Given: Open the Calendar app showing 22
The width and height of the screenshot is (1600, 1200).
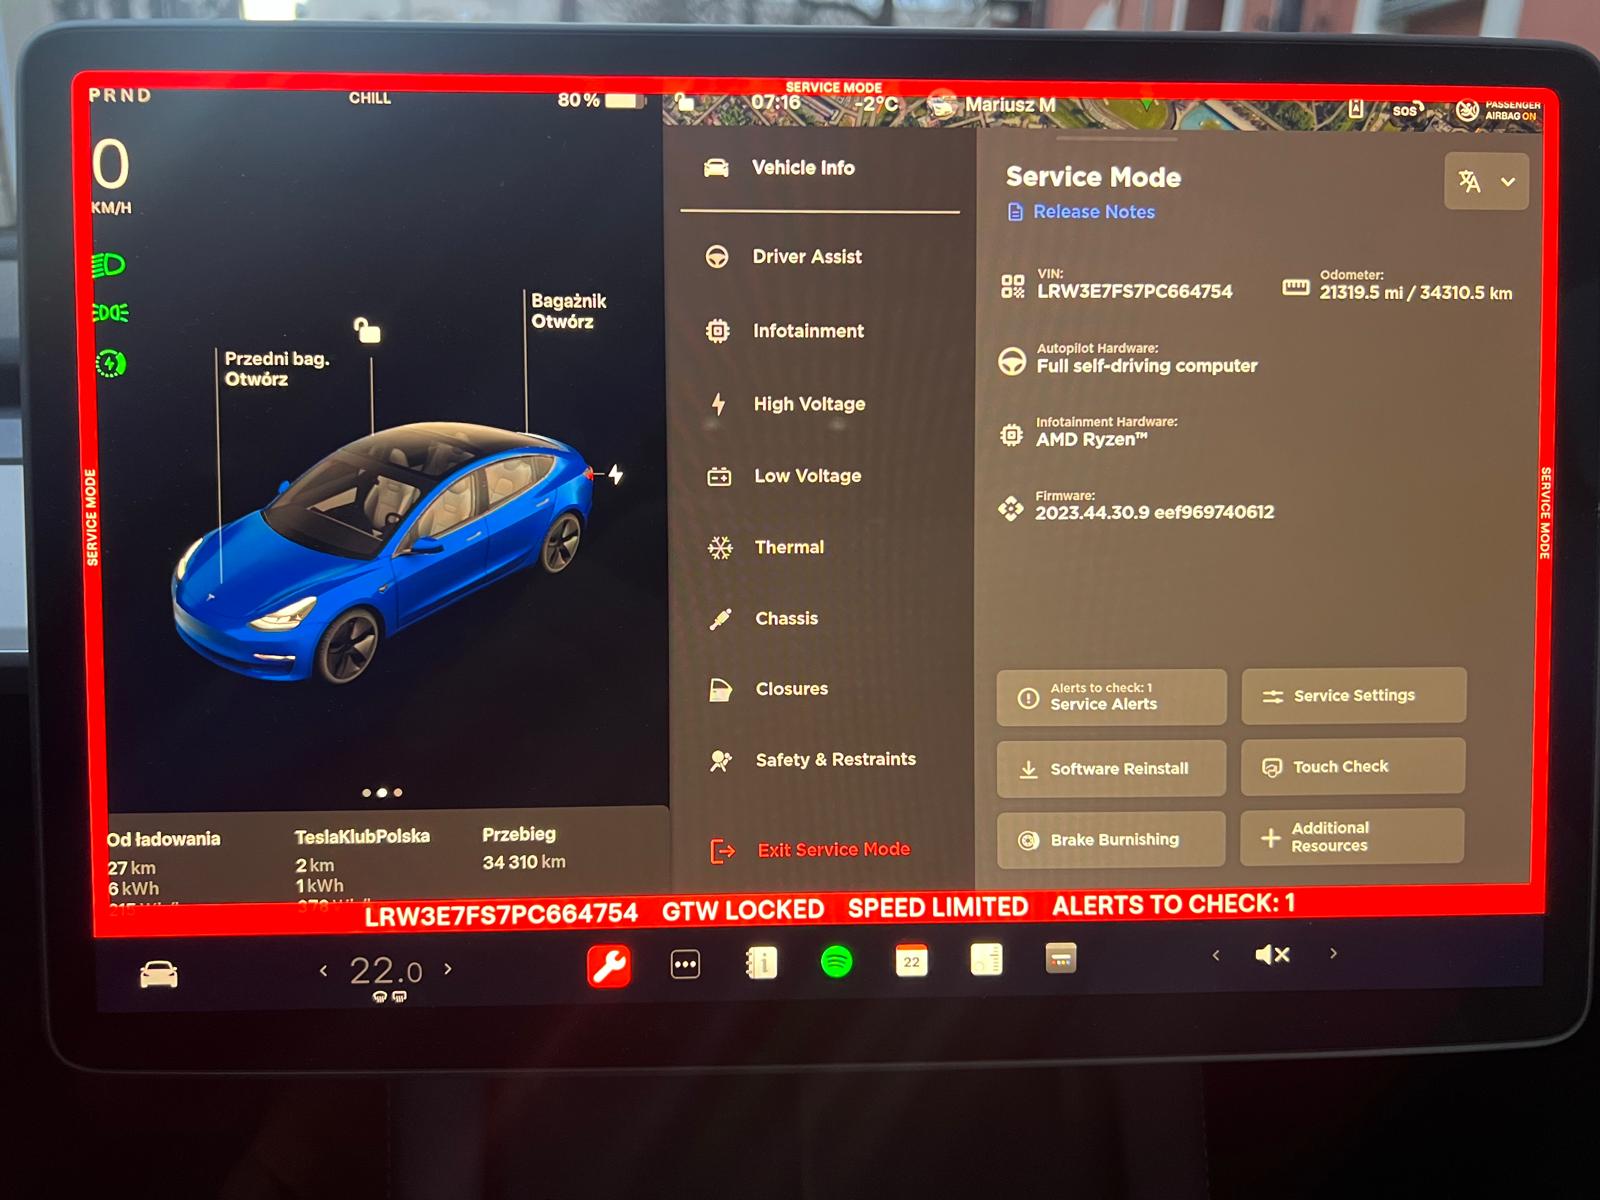Looking at the screenshot, I should [x=911, y=963].
